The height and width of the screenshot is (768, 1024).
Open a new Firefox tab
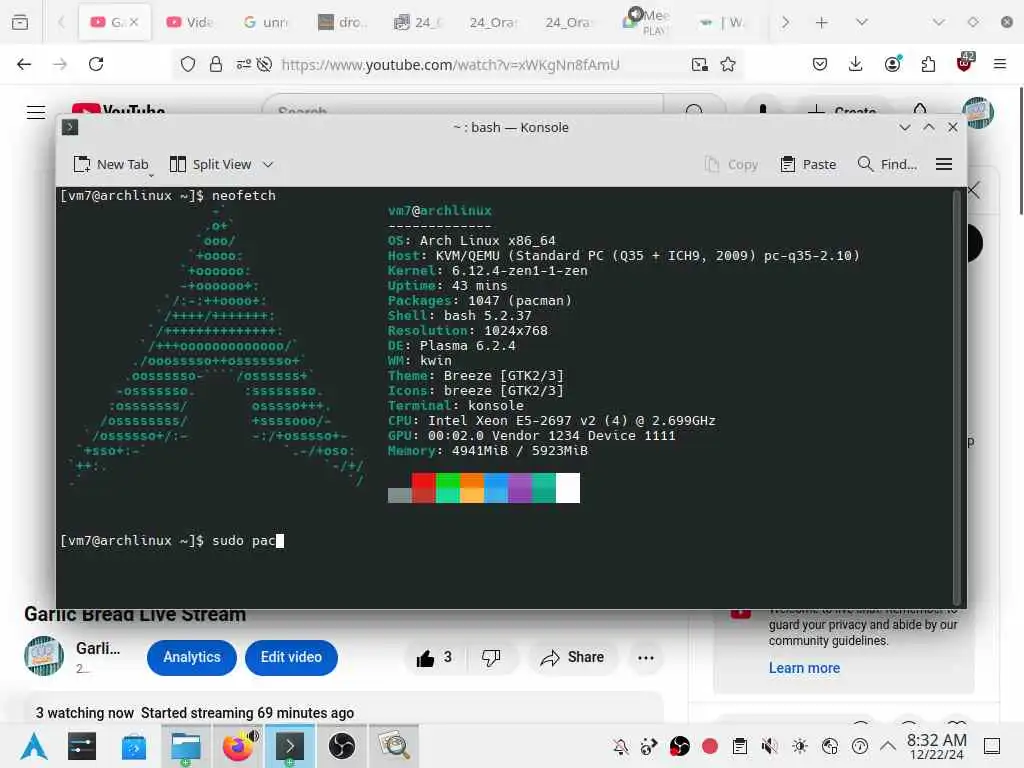822,22
